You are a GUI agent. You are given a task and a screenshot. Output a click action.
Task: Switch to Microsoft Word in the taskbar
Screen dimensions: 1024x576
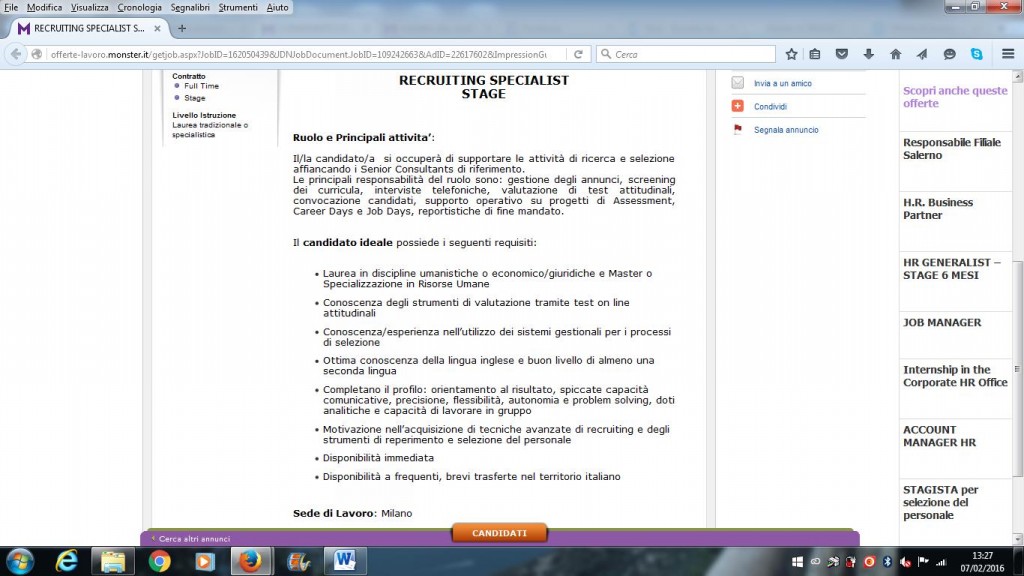(345, 561)
